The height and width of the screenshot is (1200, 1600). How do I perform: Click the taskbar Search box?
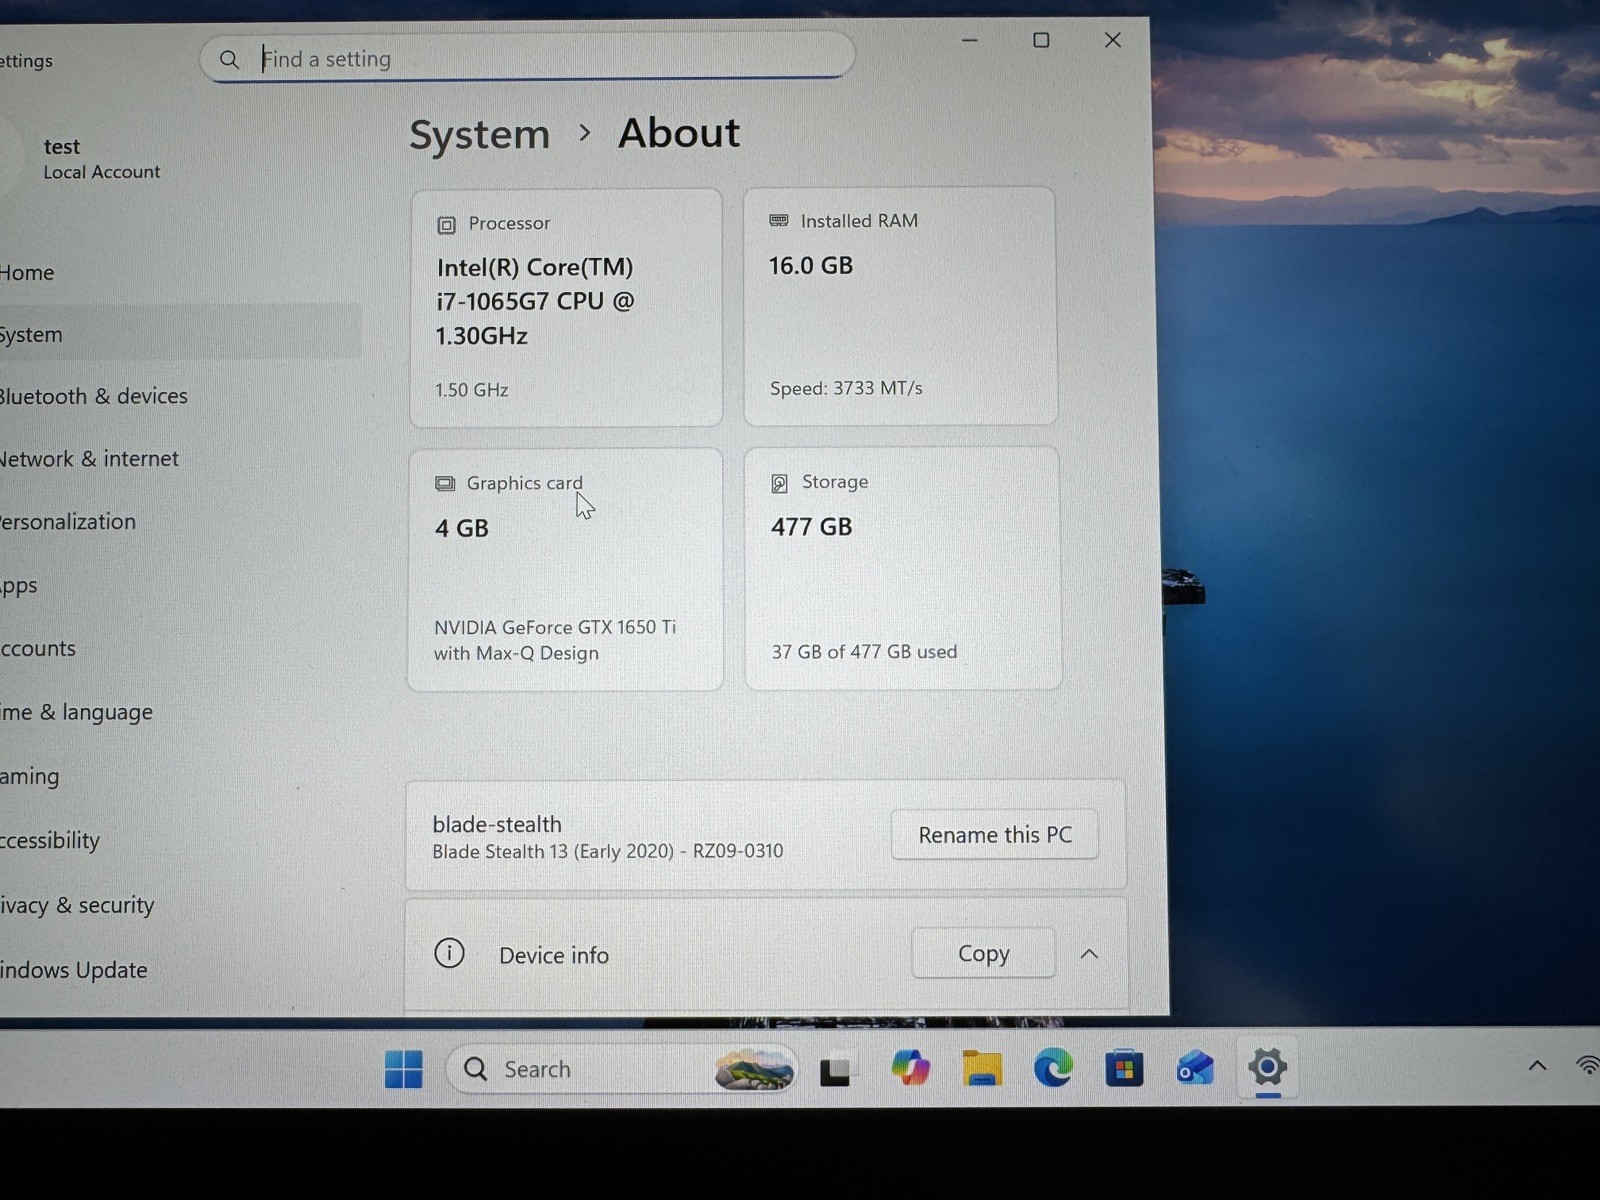coord(622,1070)
